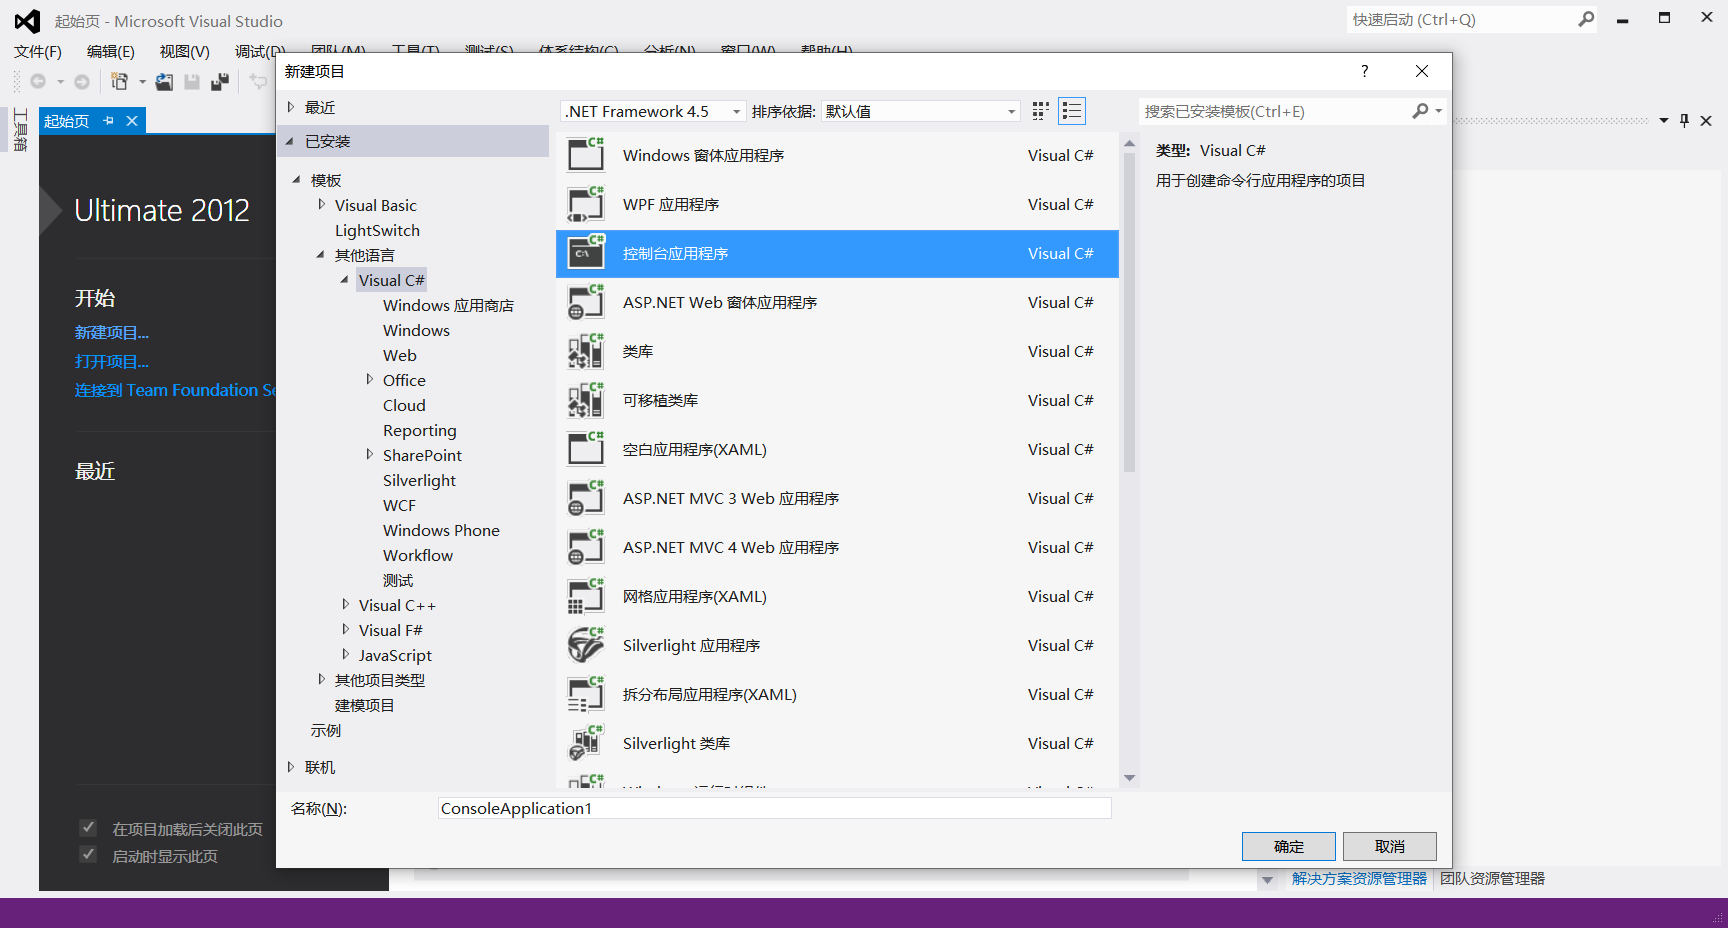Click the Silverlight 类库 template icon

[x=586, y=743]
